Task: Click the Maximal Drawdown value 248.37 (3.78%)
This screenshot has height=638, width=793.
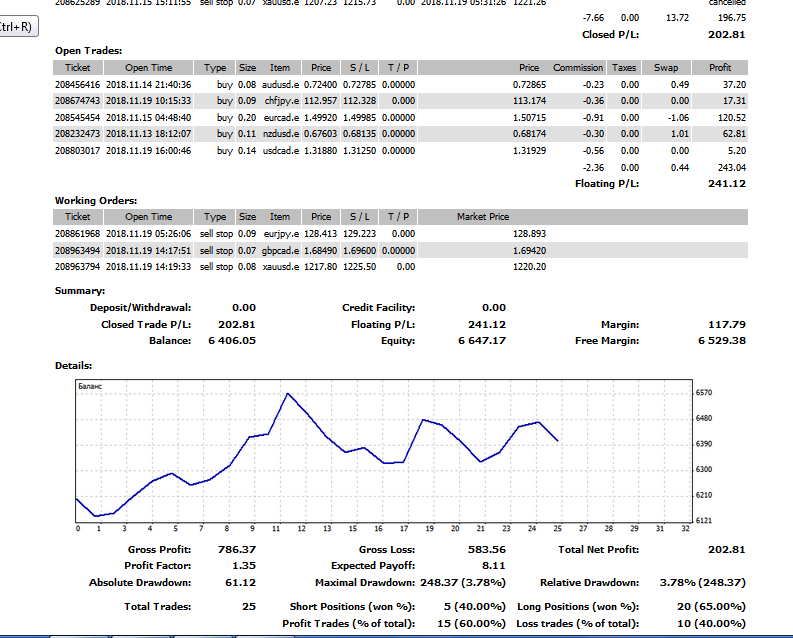Action: coord(463,582)
